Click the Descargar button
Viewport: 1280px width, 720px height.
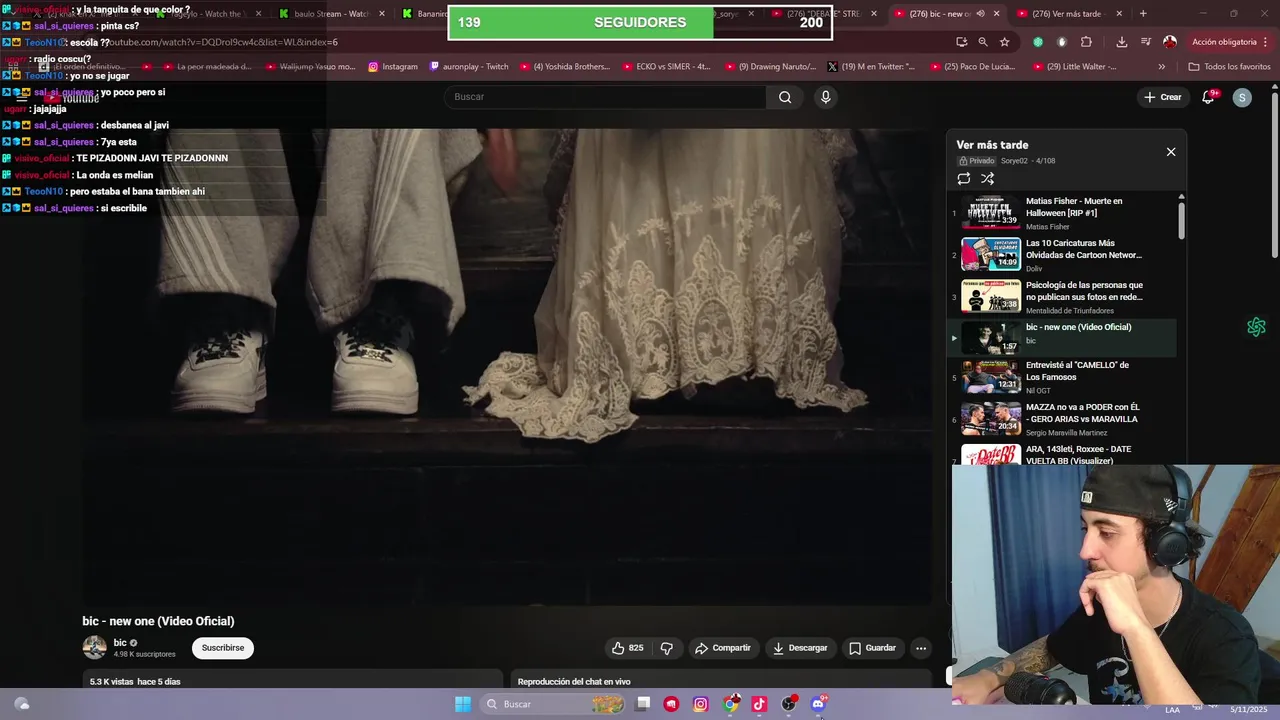[800, 648]
